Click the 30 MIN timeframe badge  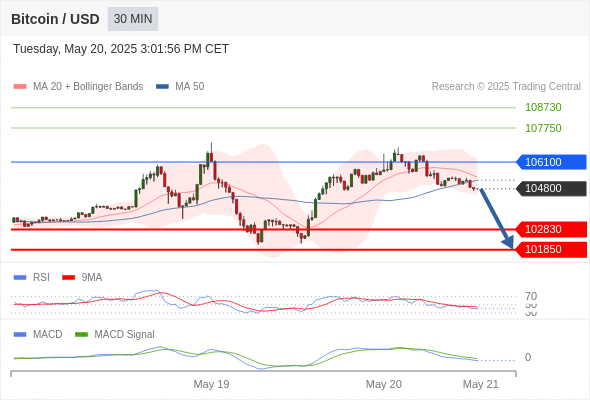tap(133, 19)
